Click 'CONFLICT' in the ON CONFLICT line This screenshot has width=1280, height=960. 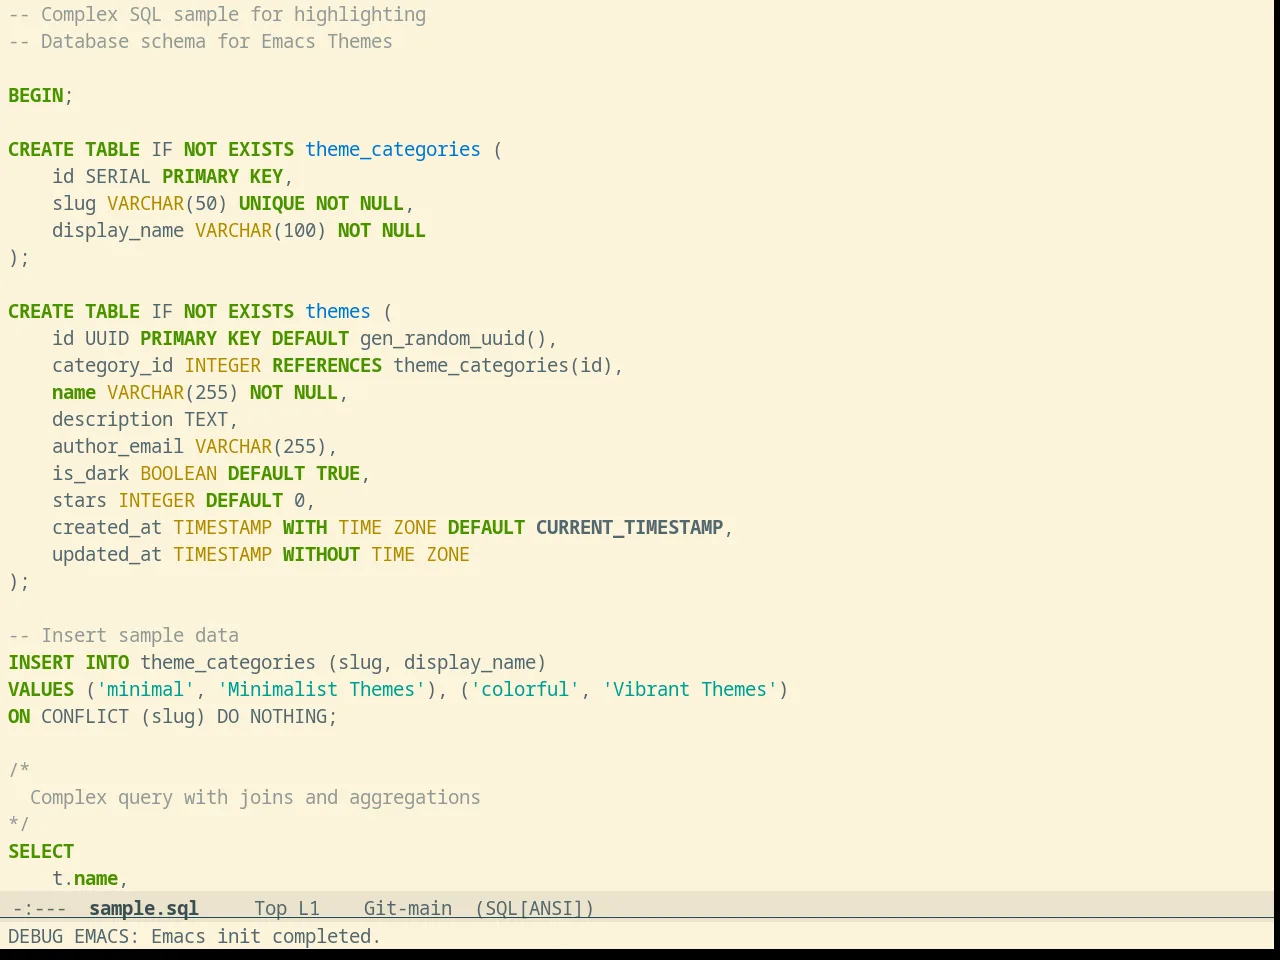(85, 716)
